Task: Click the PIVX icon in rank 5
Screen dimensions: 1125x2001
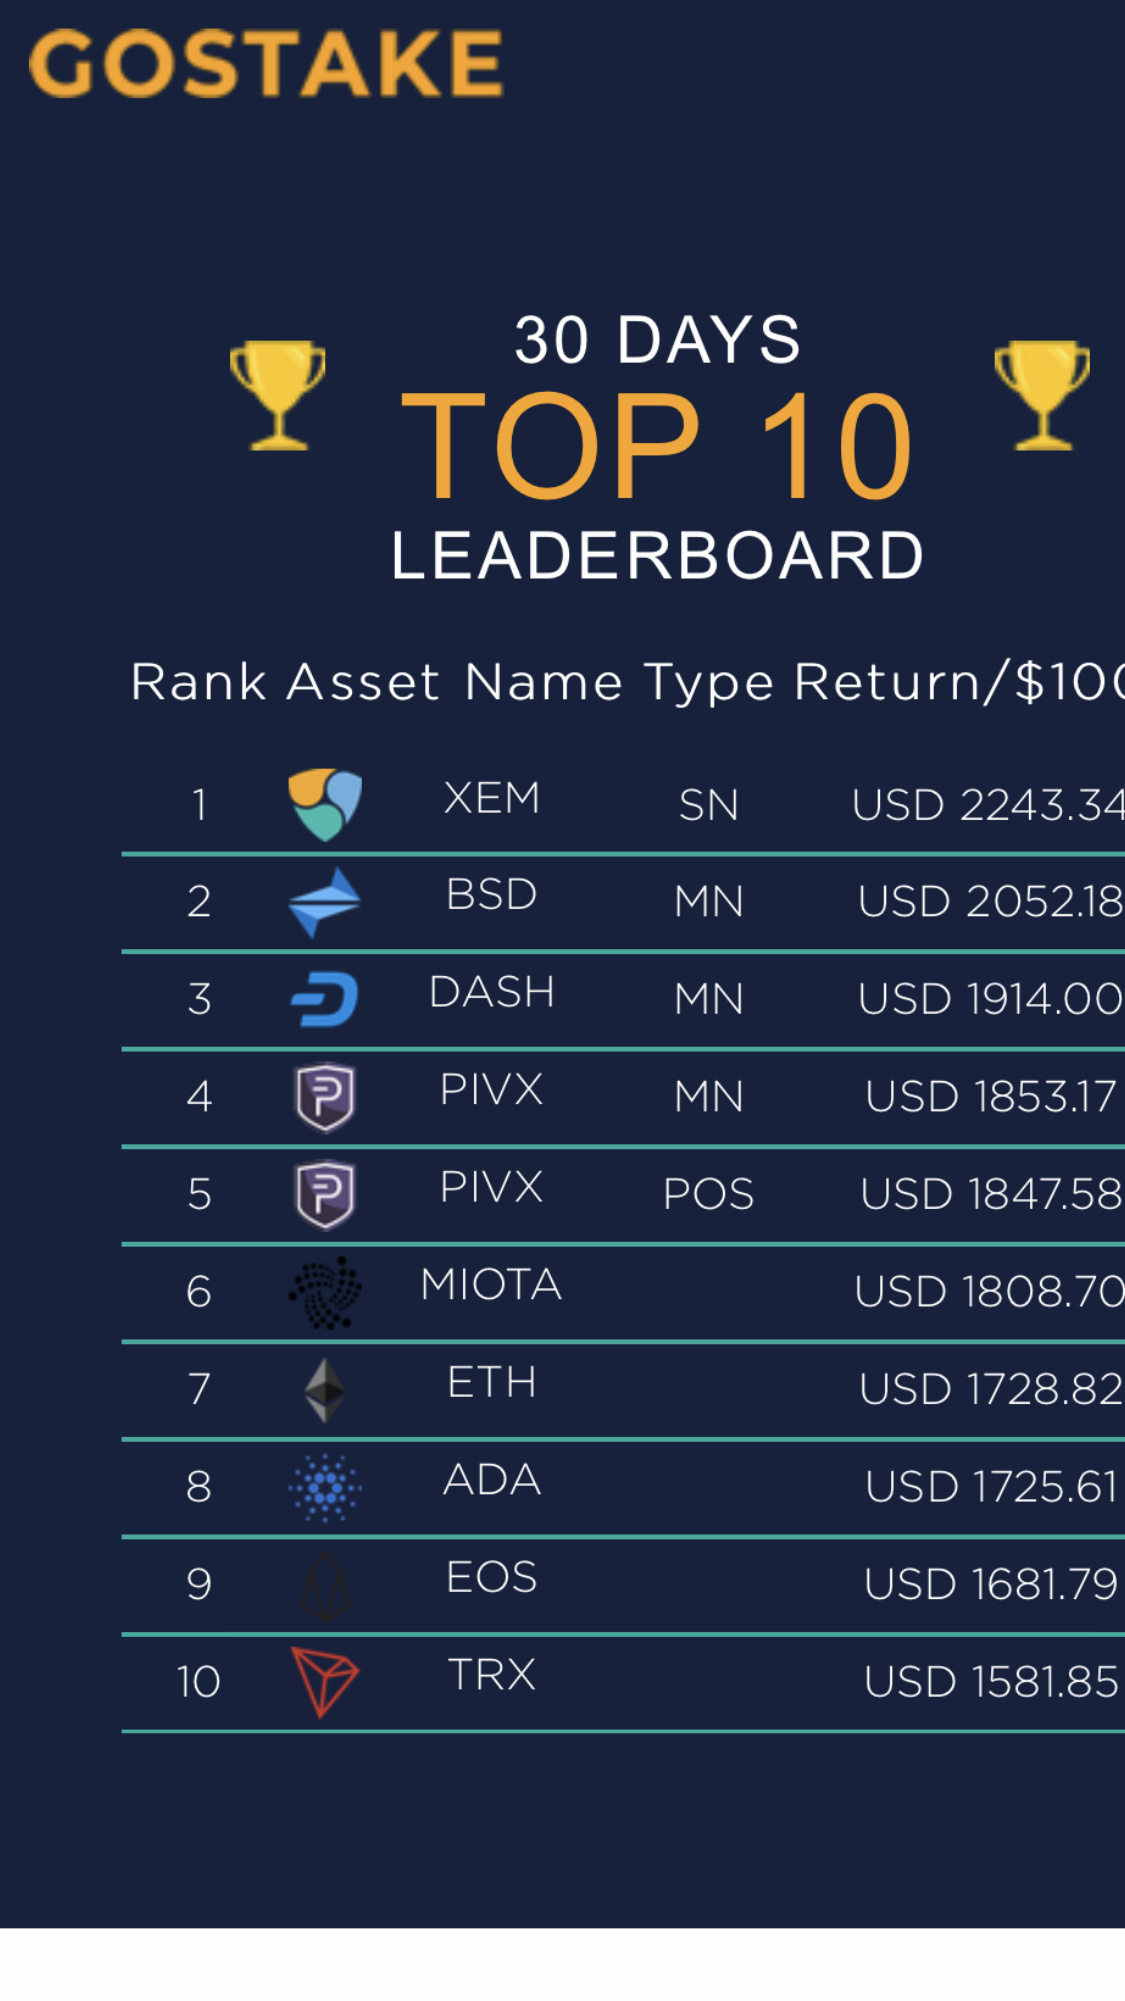Action: 325,1194
